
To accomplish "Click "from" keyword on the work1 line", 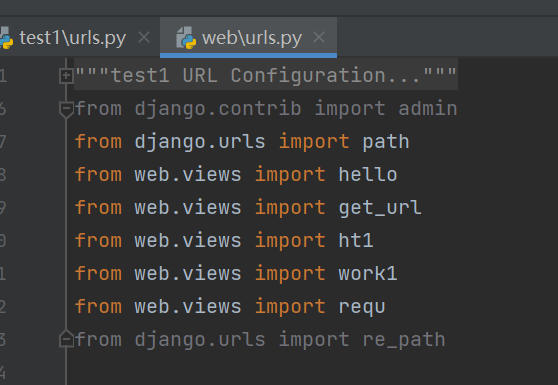I will point(98,274).
